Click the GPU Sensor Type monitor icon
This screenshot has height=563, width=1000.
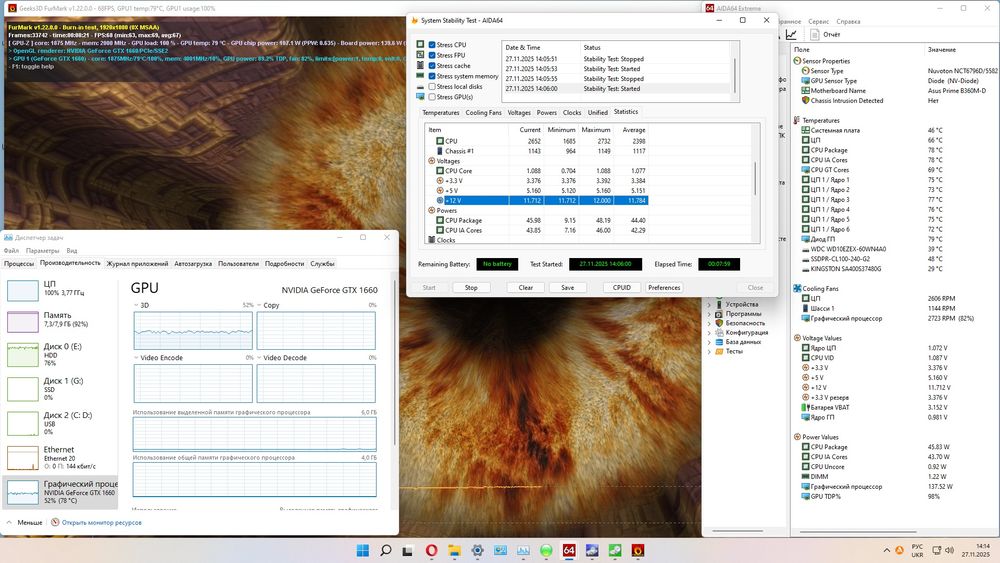[805, 81]
